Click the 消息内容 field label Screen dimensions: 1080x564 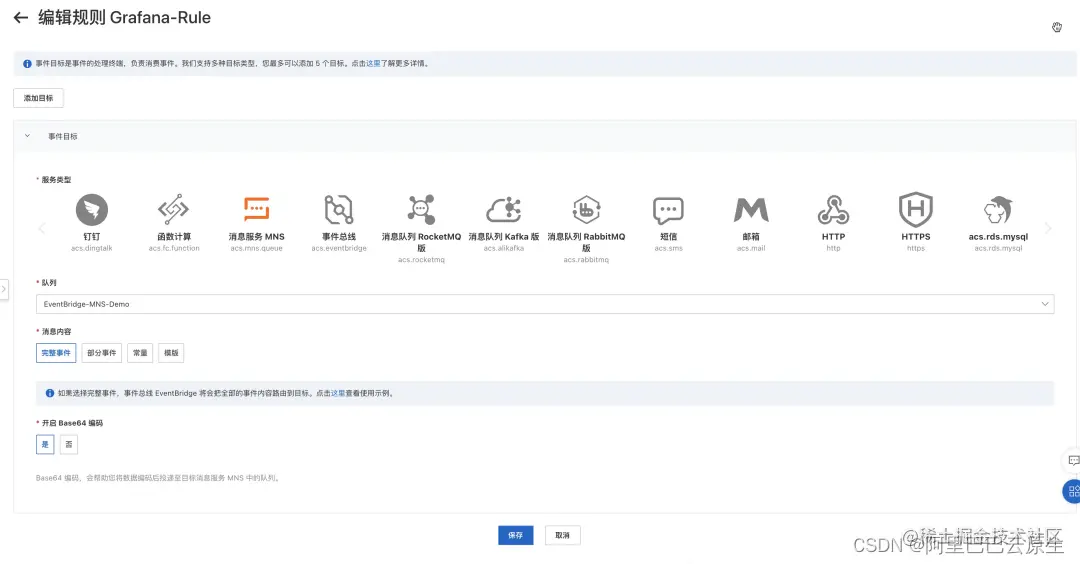[x=56, y=332]
